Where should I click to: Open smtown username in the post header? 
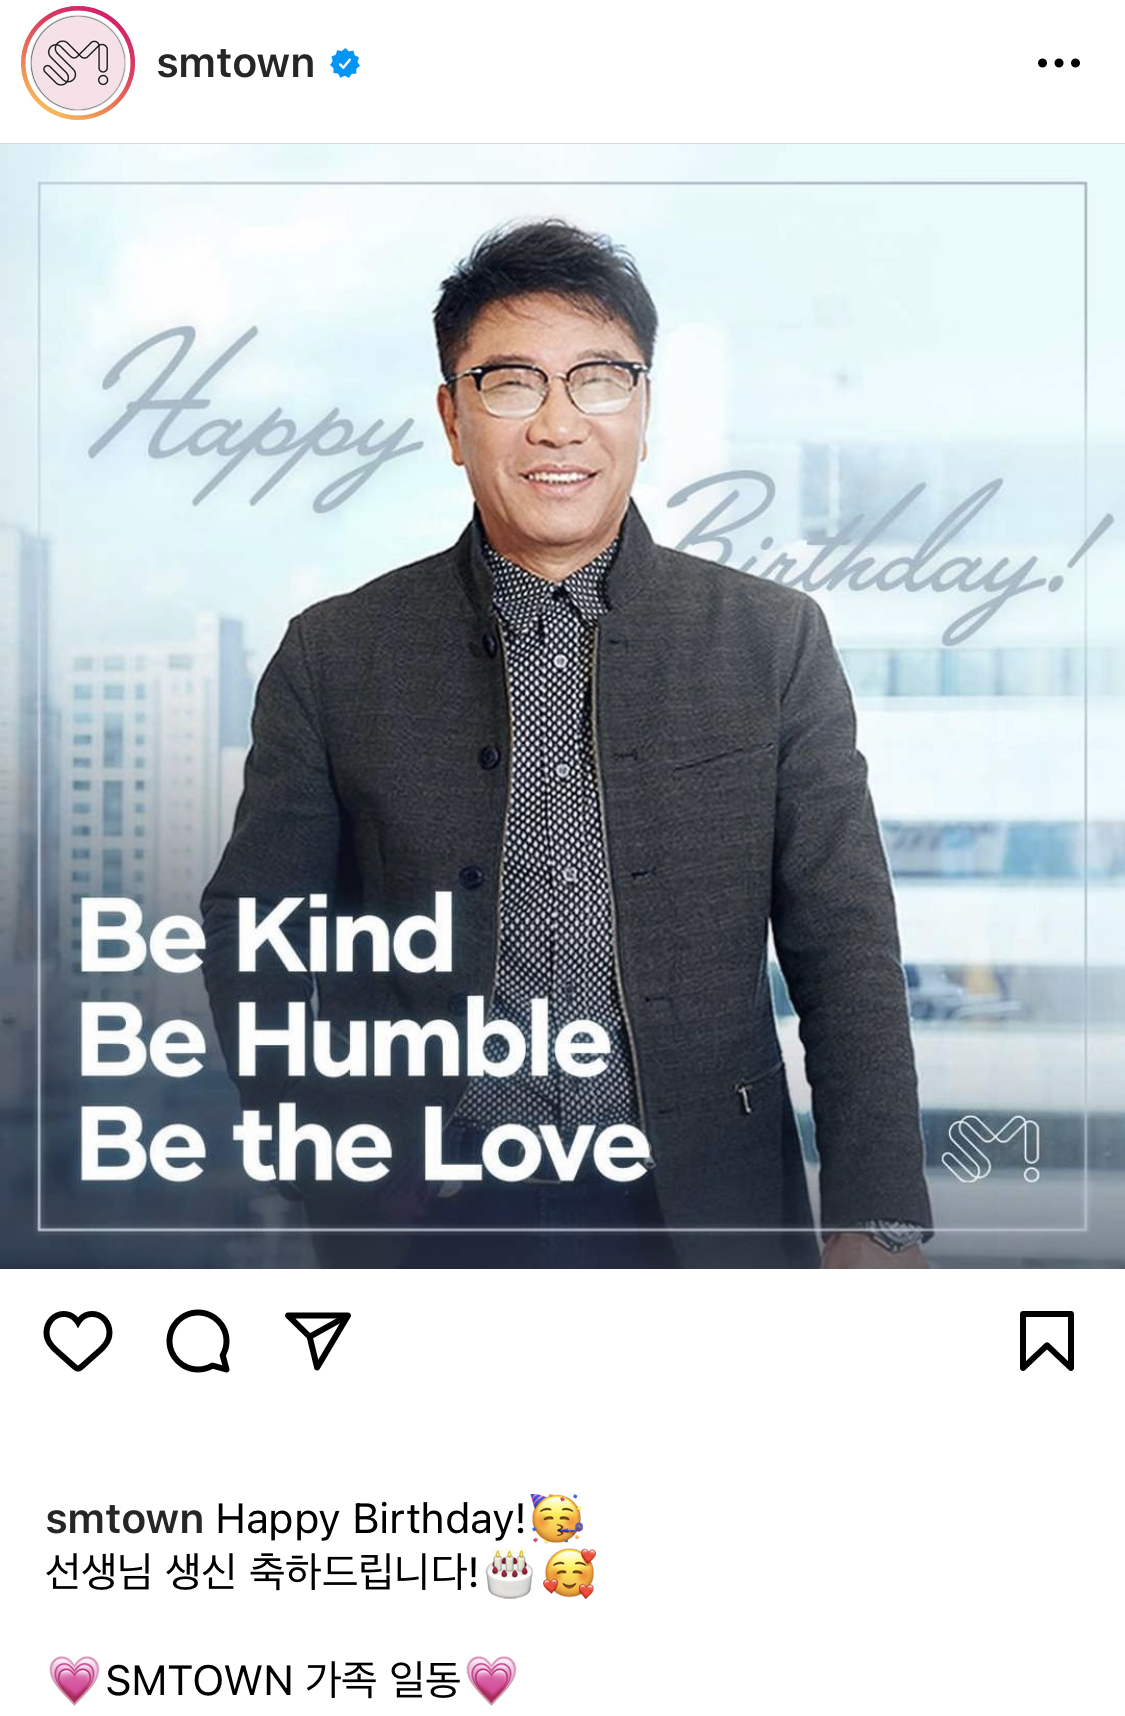click(x=236, y=63)
